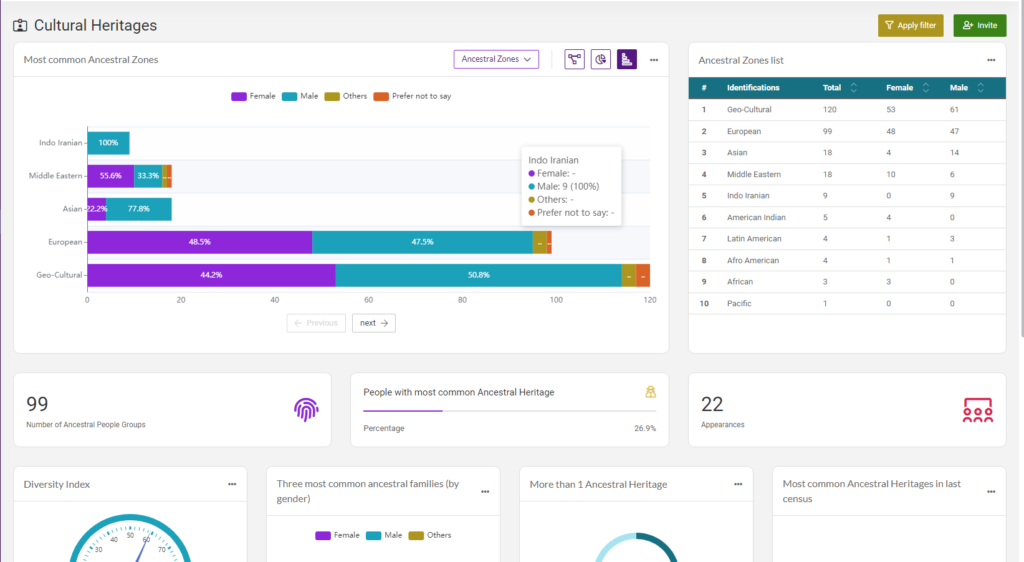The width and height of the screenshot is (1024, 562).
Task: Select the Asian row in the zones list
Action: 847,153
